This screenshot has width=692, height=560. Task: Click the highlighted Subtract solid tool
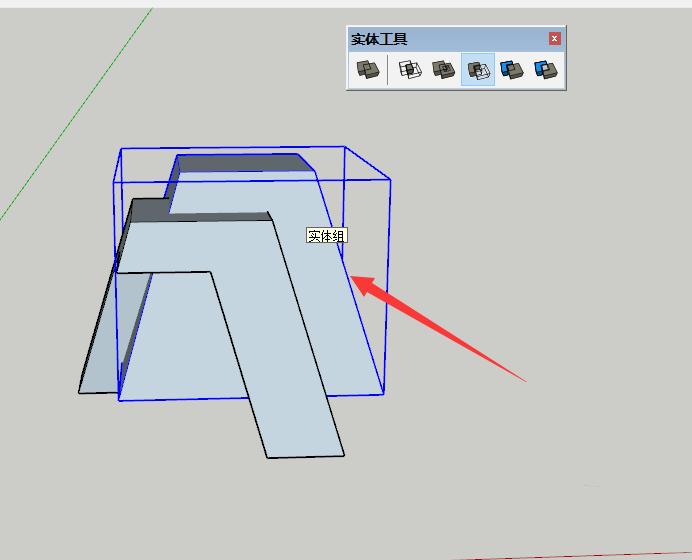pyautogui.click(x=477, y=70)
